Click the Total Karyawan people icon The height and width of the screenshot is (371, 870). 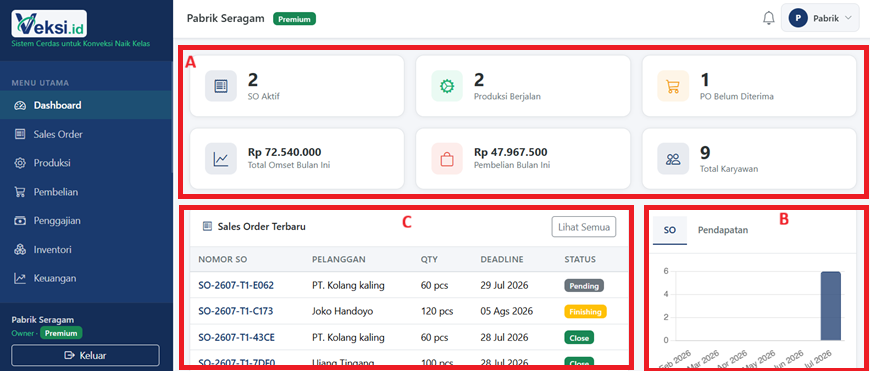[673, 159]
